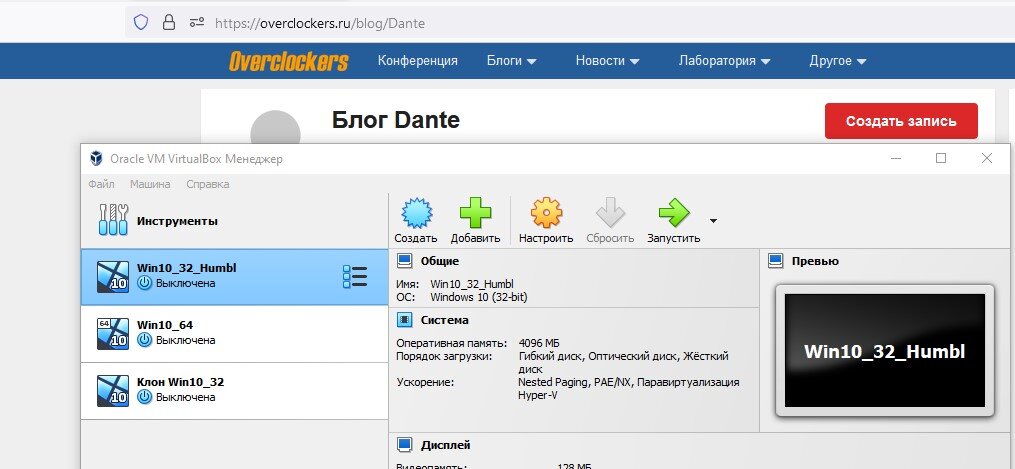
Task: Click the Создать (New) toolbar icon
Action: (416, 213)
